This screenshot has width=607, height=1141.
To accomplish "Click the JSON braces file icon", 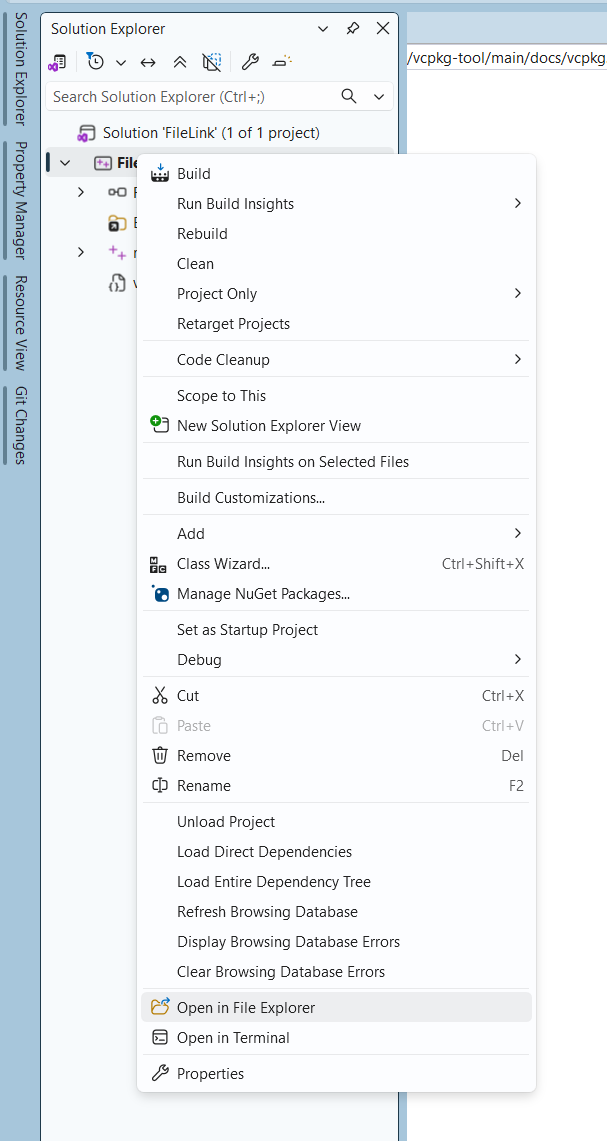I will coord(116,283).
